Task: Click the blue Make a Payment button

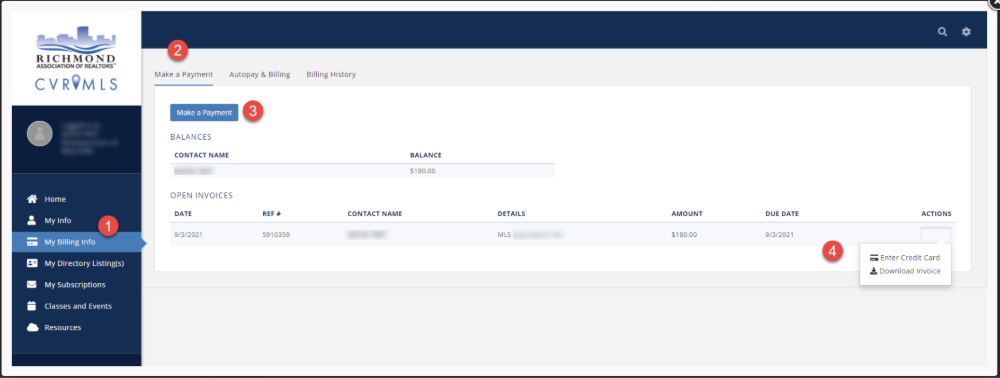Action: point(204,112)
